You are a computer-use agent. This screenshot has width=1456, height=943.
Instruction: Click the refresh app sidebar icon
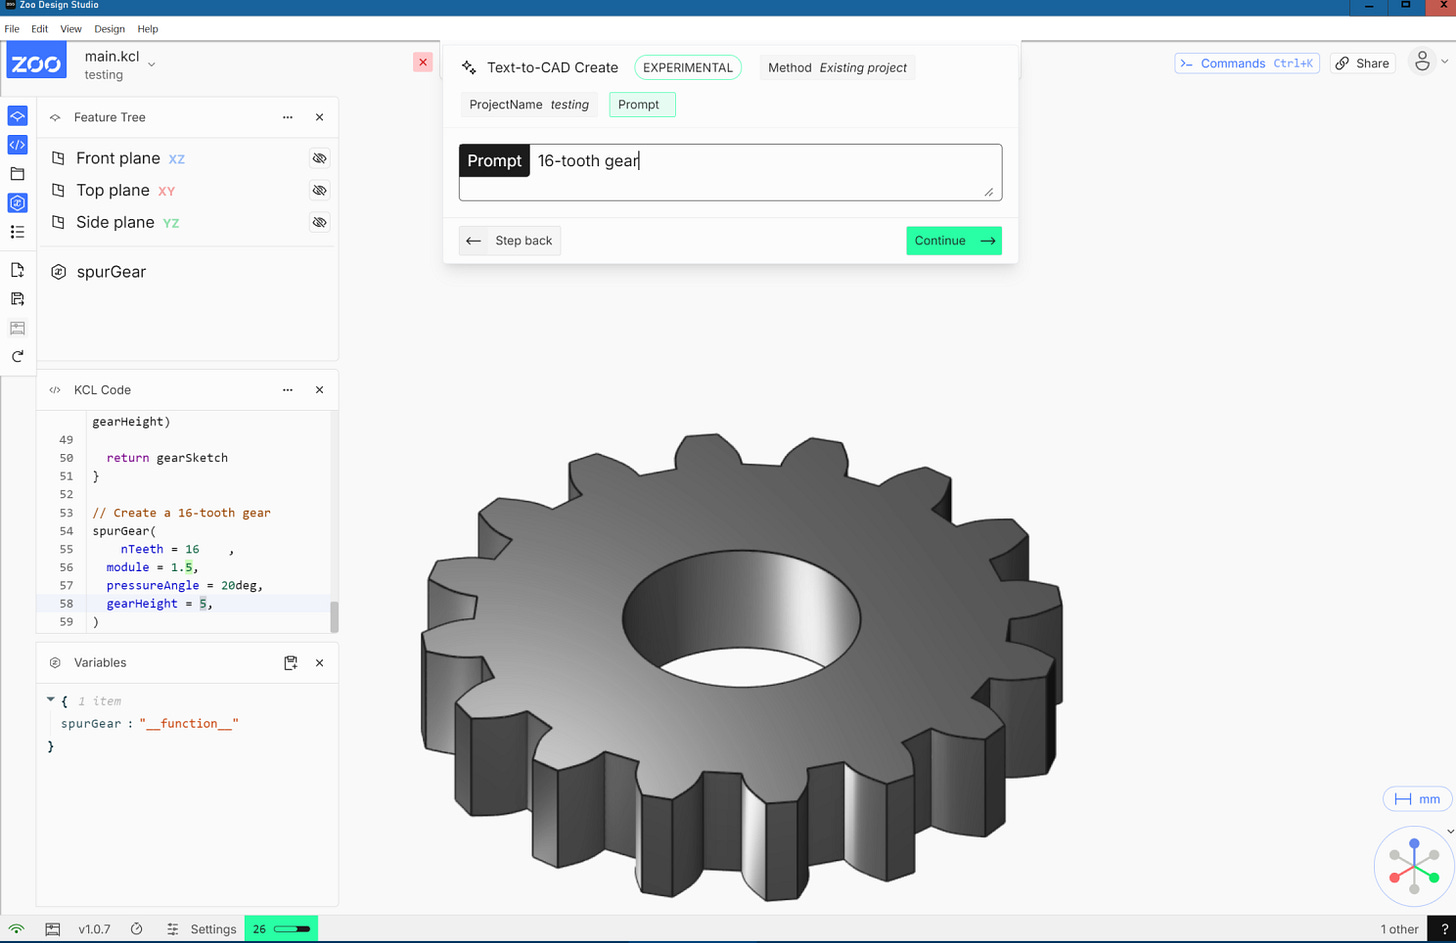(x=17, y=357)
